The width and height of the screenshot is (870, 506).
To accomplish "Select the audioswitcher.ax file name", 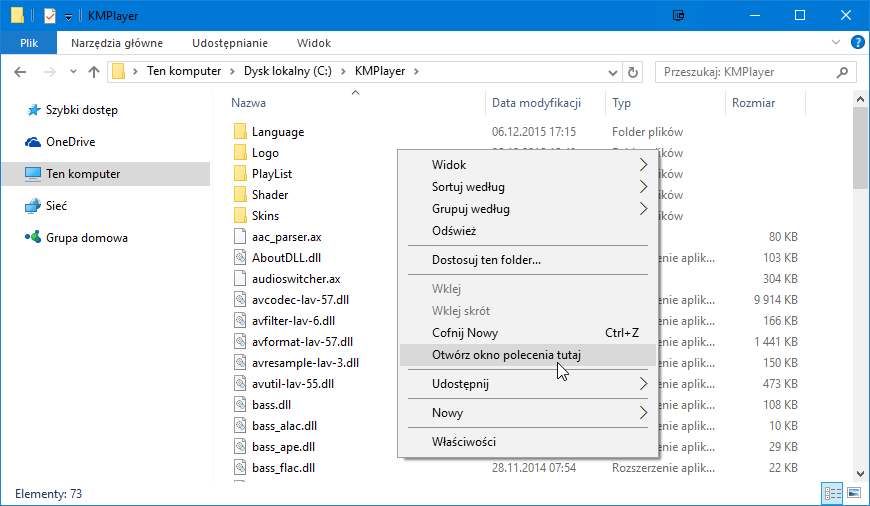I will click(x=296, y=279).
